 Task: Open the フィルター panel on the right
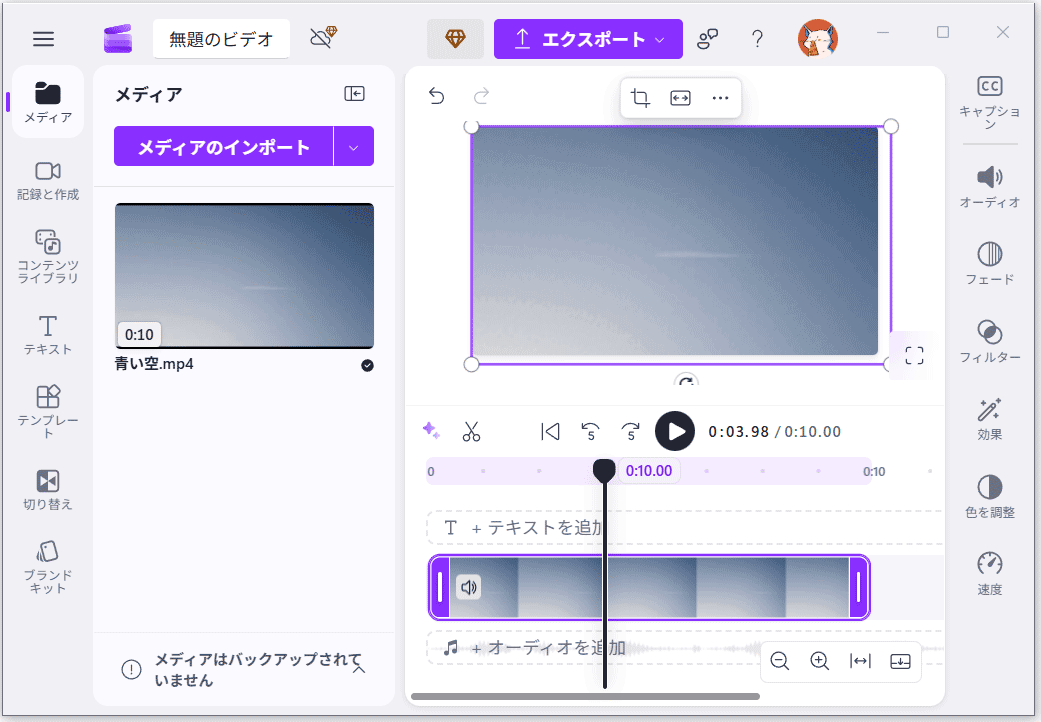pyautogui.click(x=989, y=342)
